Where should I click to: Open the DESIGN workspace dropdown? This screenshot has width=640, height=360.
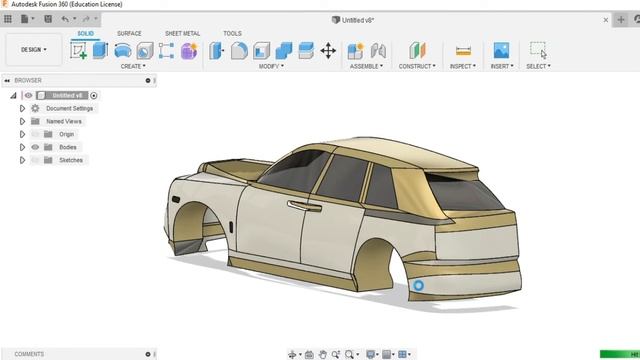(33, 49)
